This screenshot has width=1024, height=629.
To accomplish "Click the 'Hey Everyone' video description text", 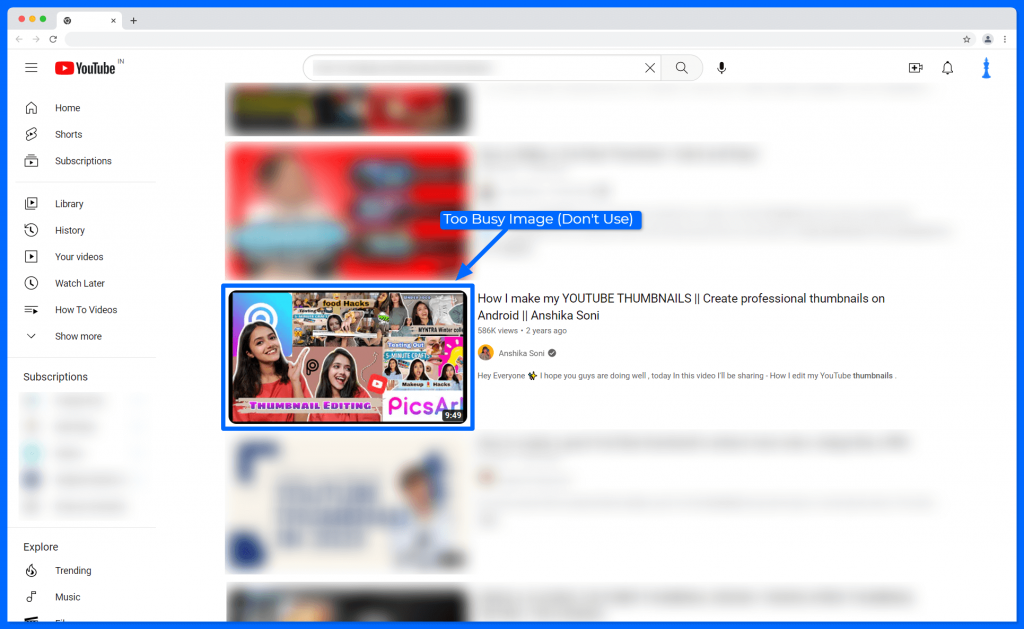I will 686,376.
